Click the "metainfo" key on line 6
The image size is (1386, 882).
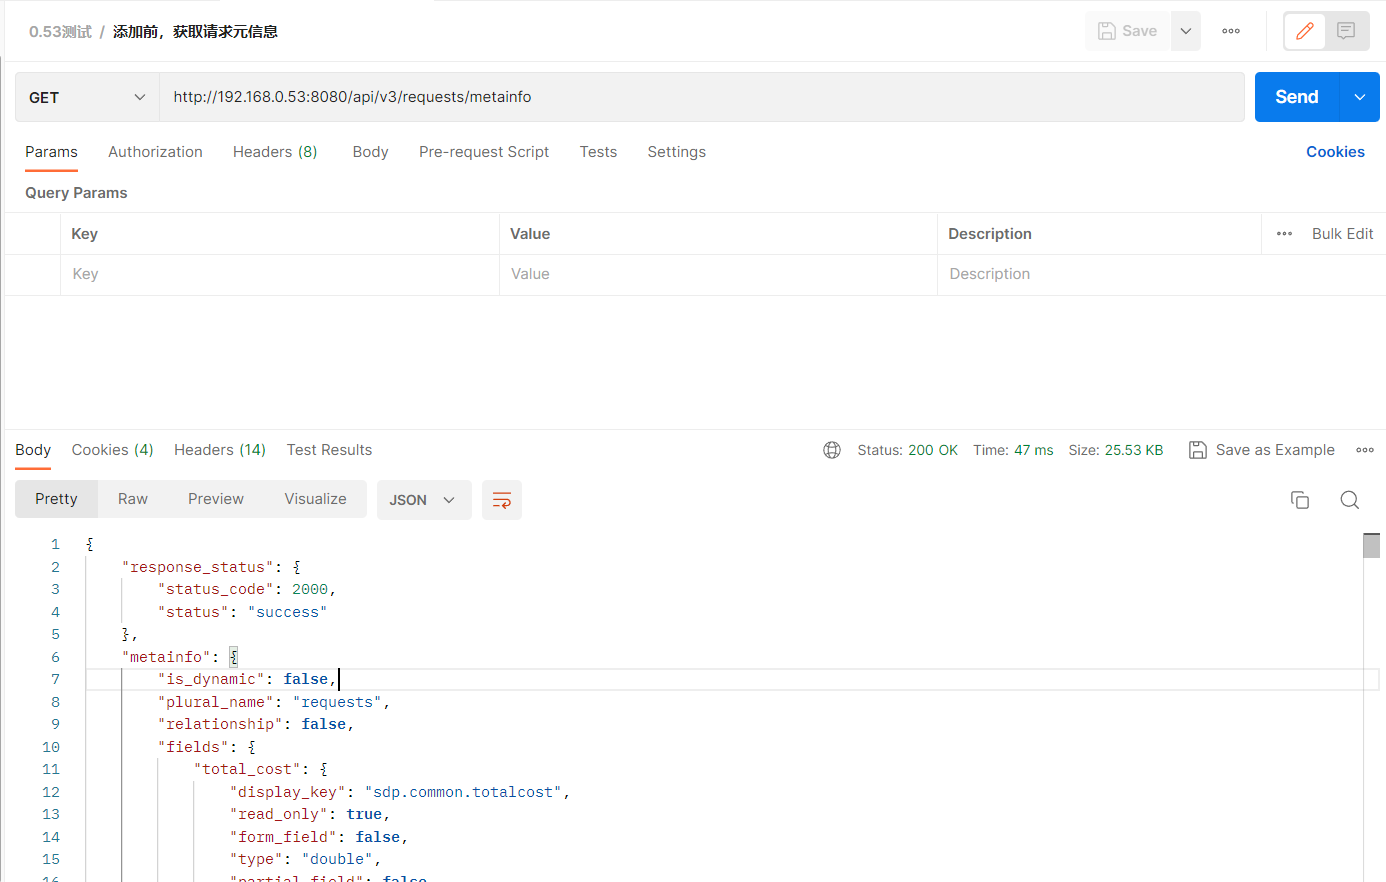[x=166, y=657]
